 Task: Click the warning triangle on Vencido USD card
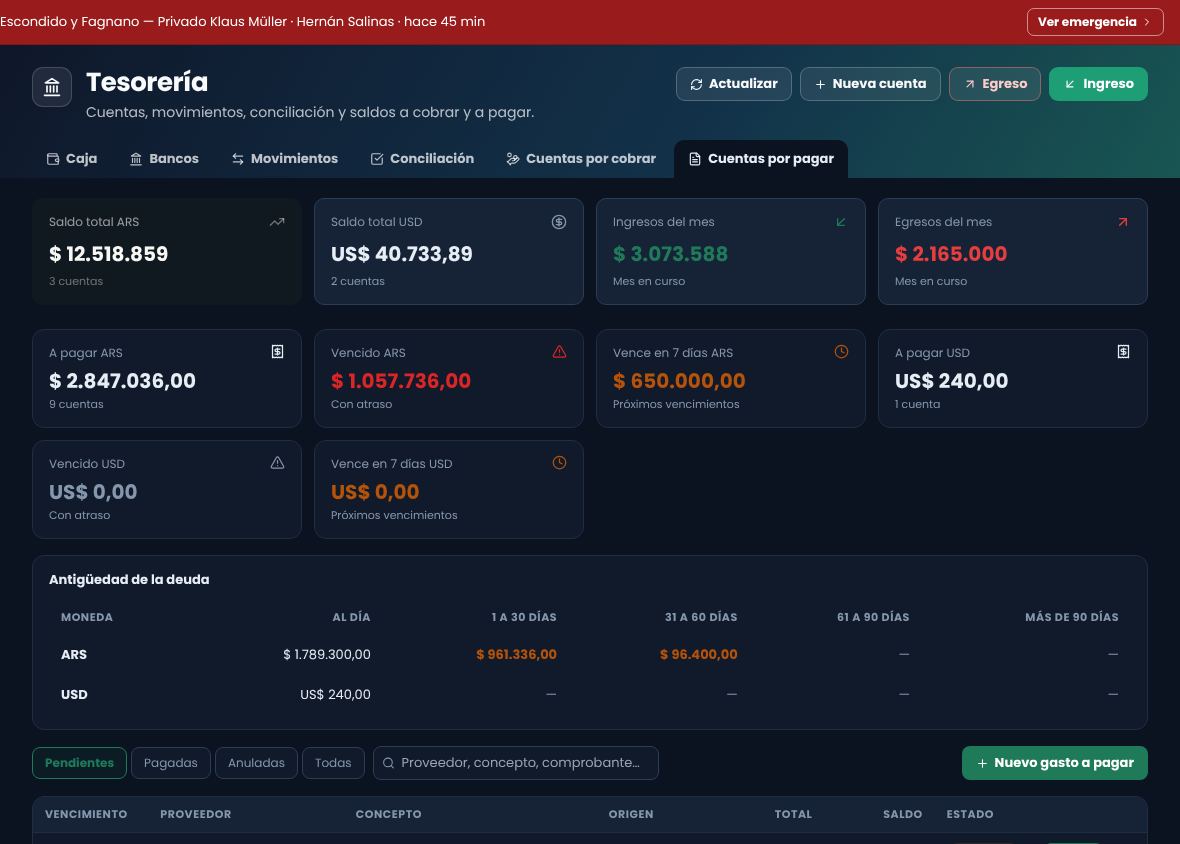277,463
